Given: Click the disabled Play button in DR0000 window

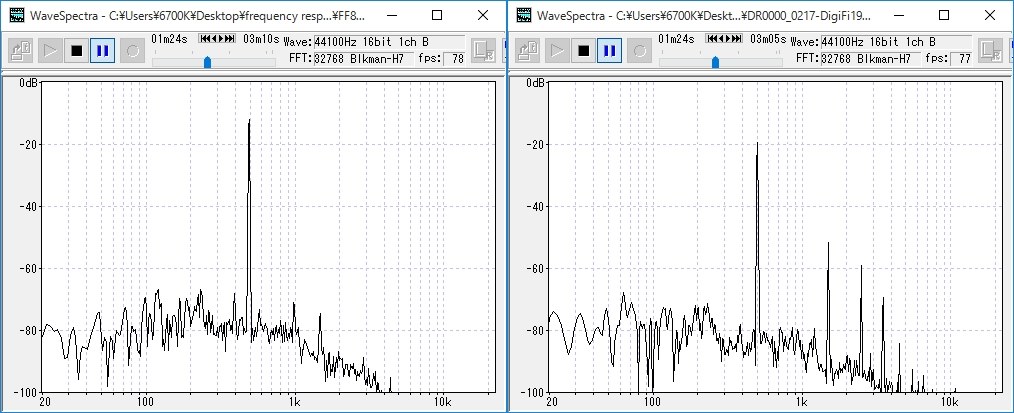Looking at the screenshot, I should (x=558, y=50).
